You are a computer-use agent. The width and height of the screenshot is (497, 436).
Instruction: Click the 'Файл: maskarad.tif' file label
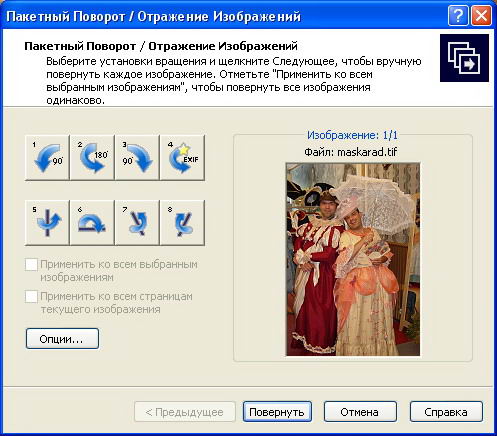[351, 152]
